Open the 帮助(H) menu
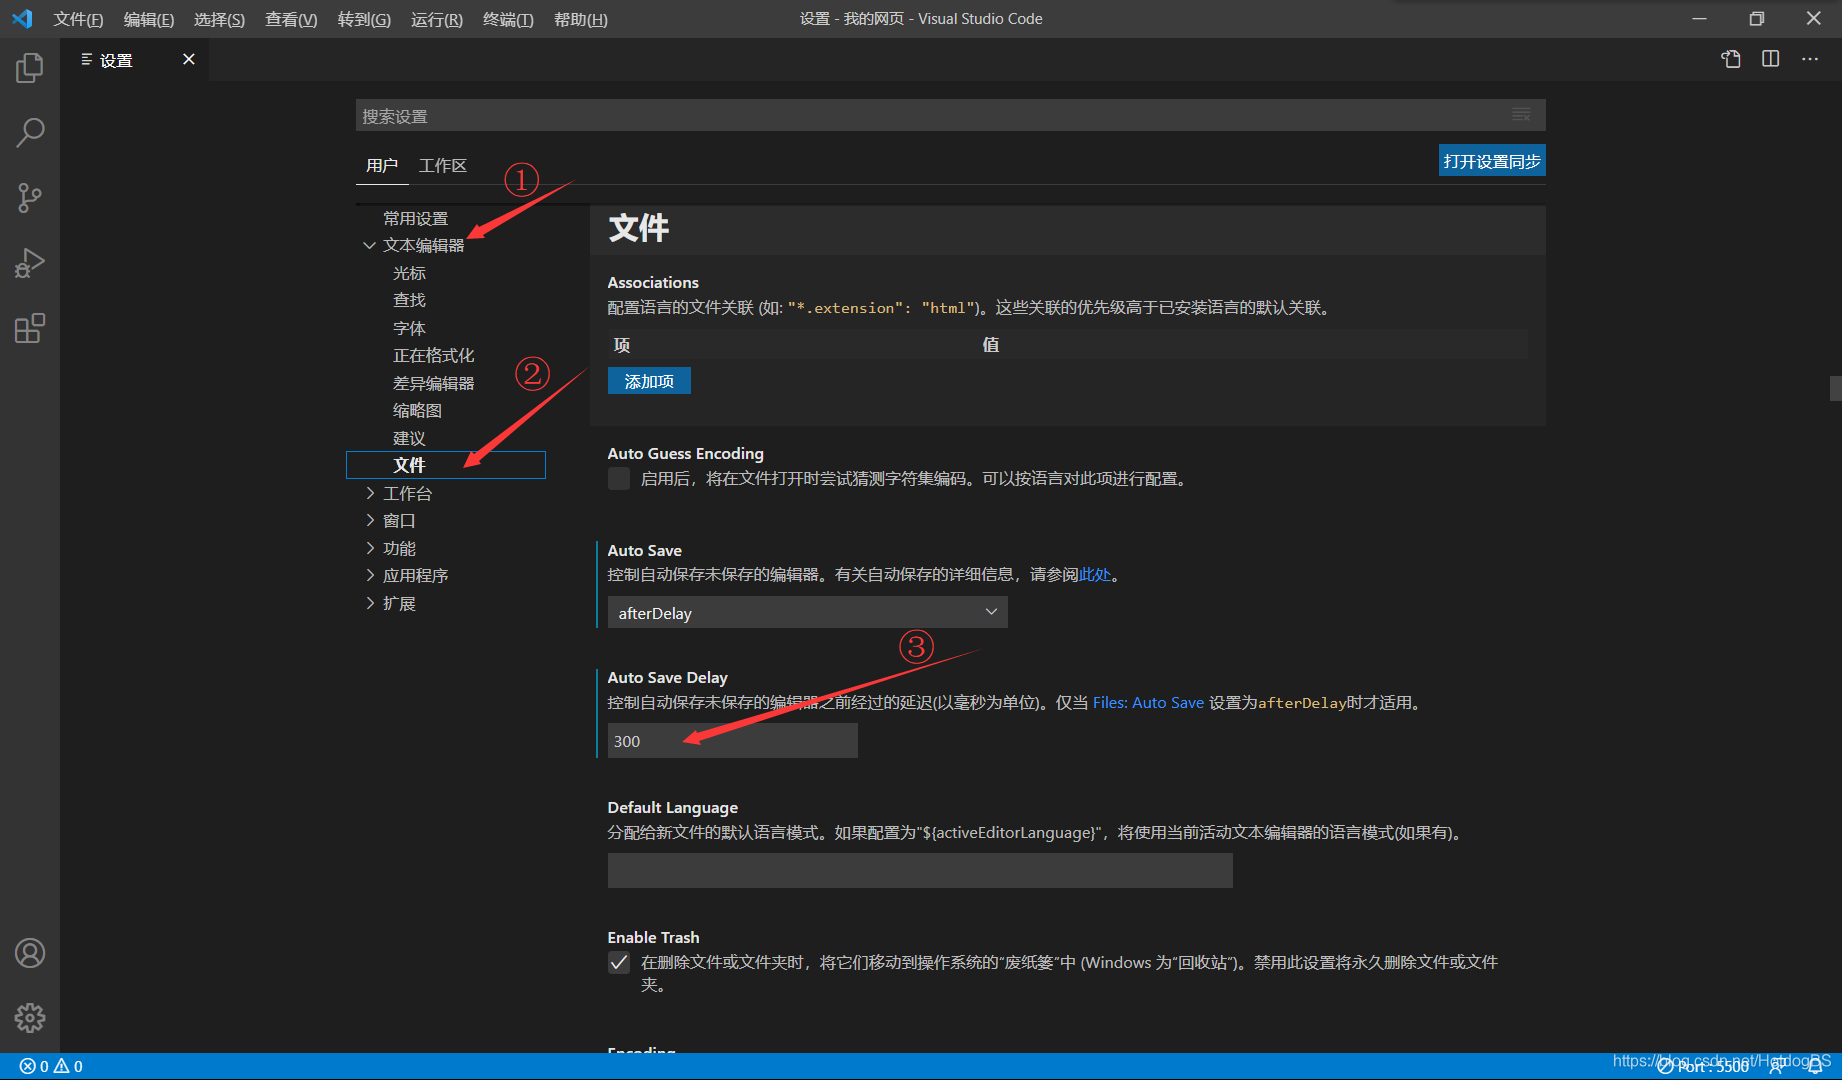1842x1080 pixels. coord(581,19)
